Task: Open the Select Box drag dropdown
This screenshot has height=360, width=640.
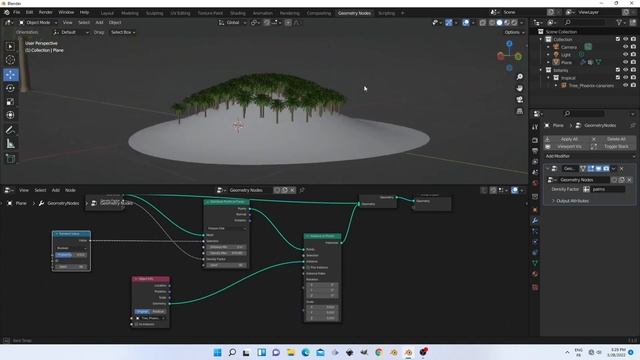Action: pyautogui.click(x=123, y=32)
